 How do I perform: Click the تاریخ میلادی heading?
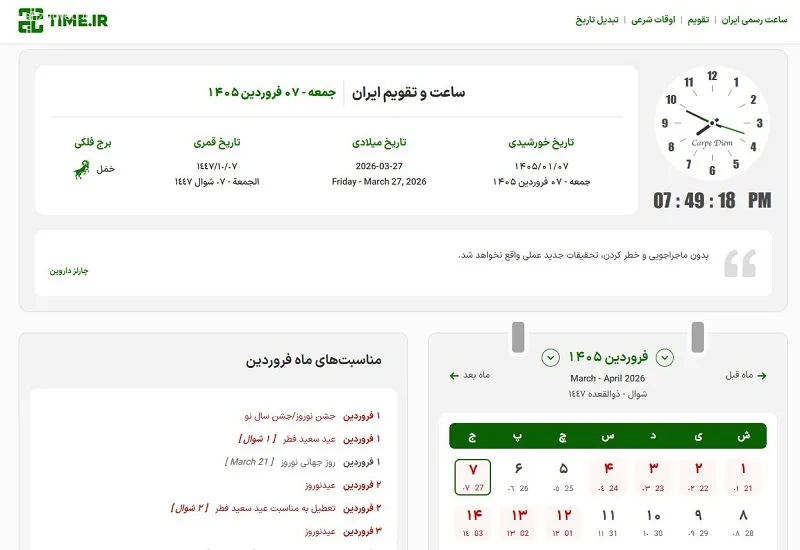379,142
